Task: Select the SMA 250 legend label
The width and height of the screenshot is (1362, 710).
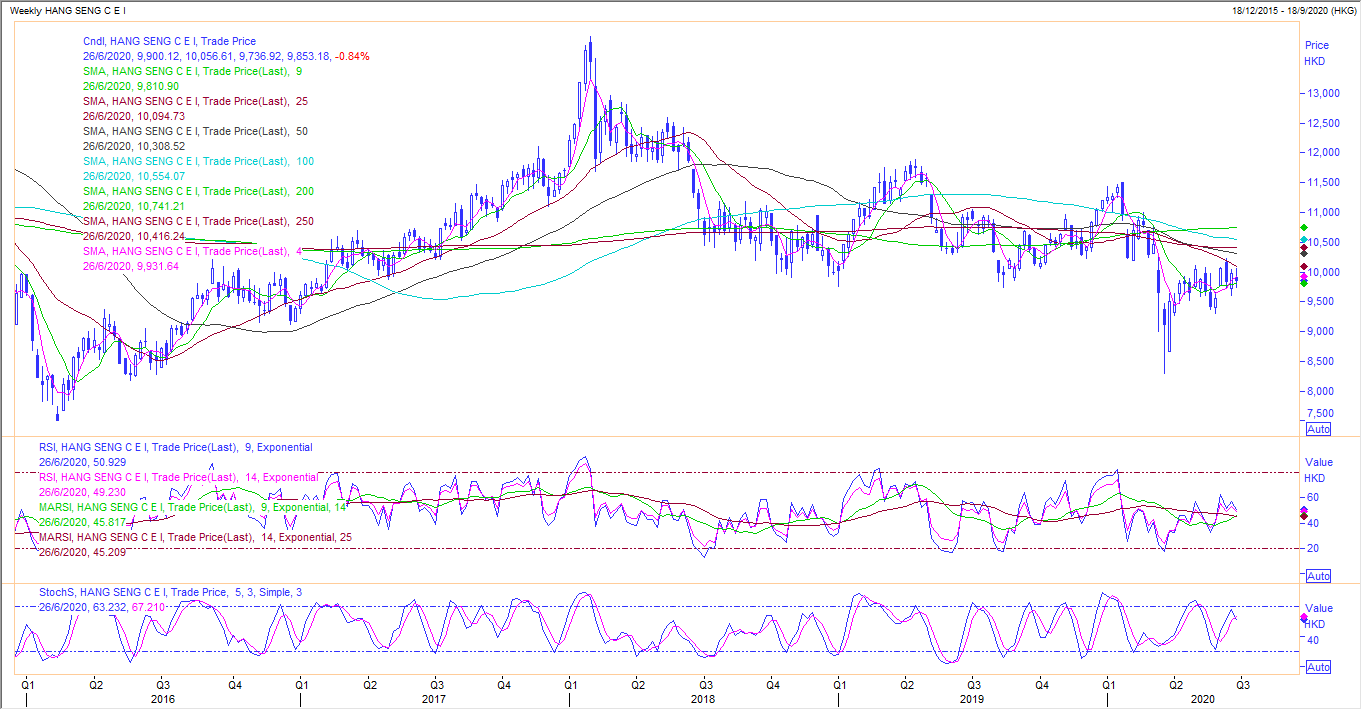Action: click(199, 221)
